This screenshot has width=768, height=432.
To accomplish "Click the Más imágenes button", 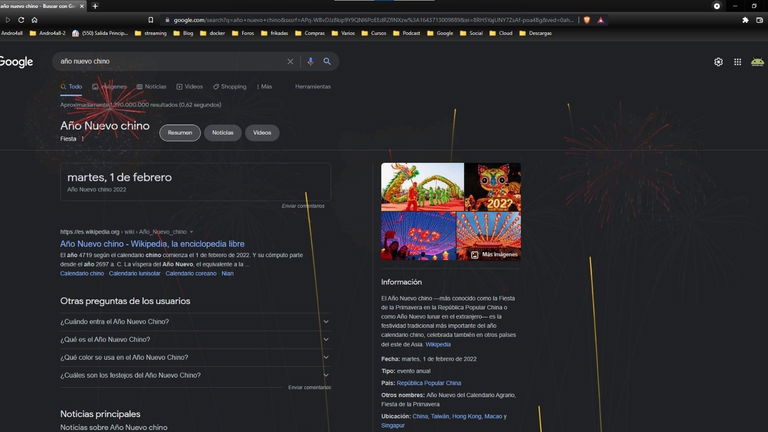I will (x=494, y=255).
